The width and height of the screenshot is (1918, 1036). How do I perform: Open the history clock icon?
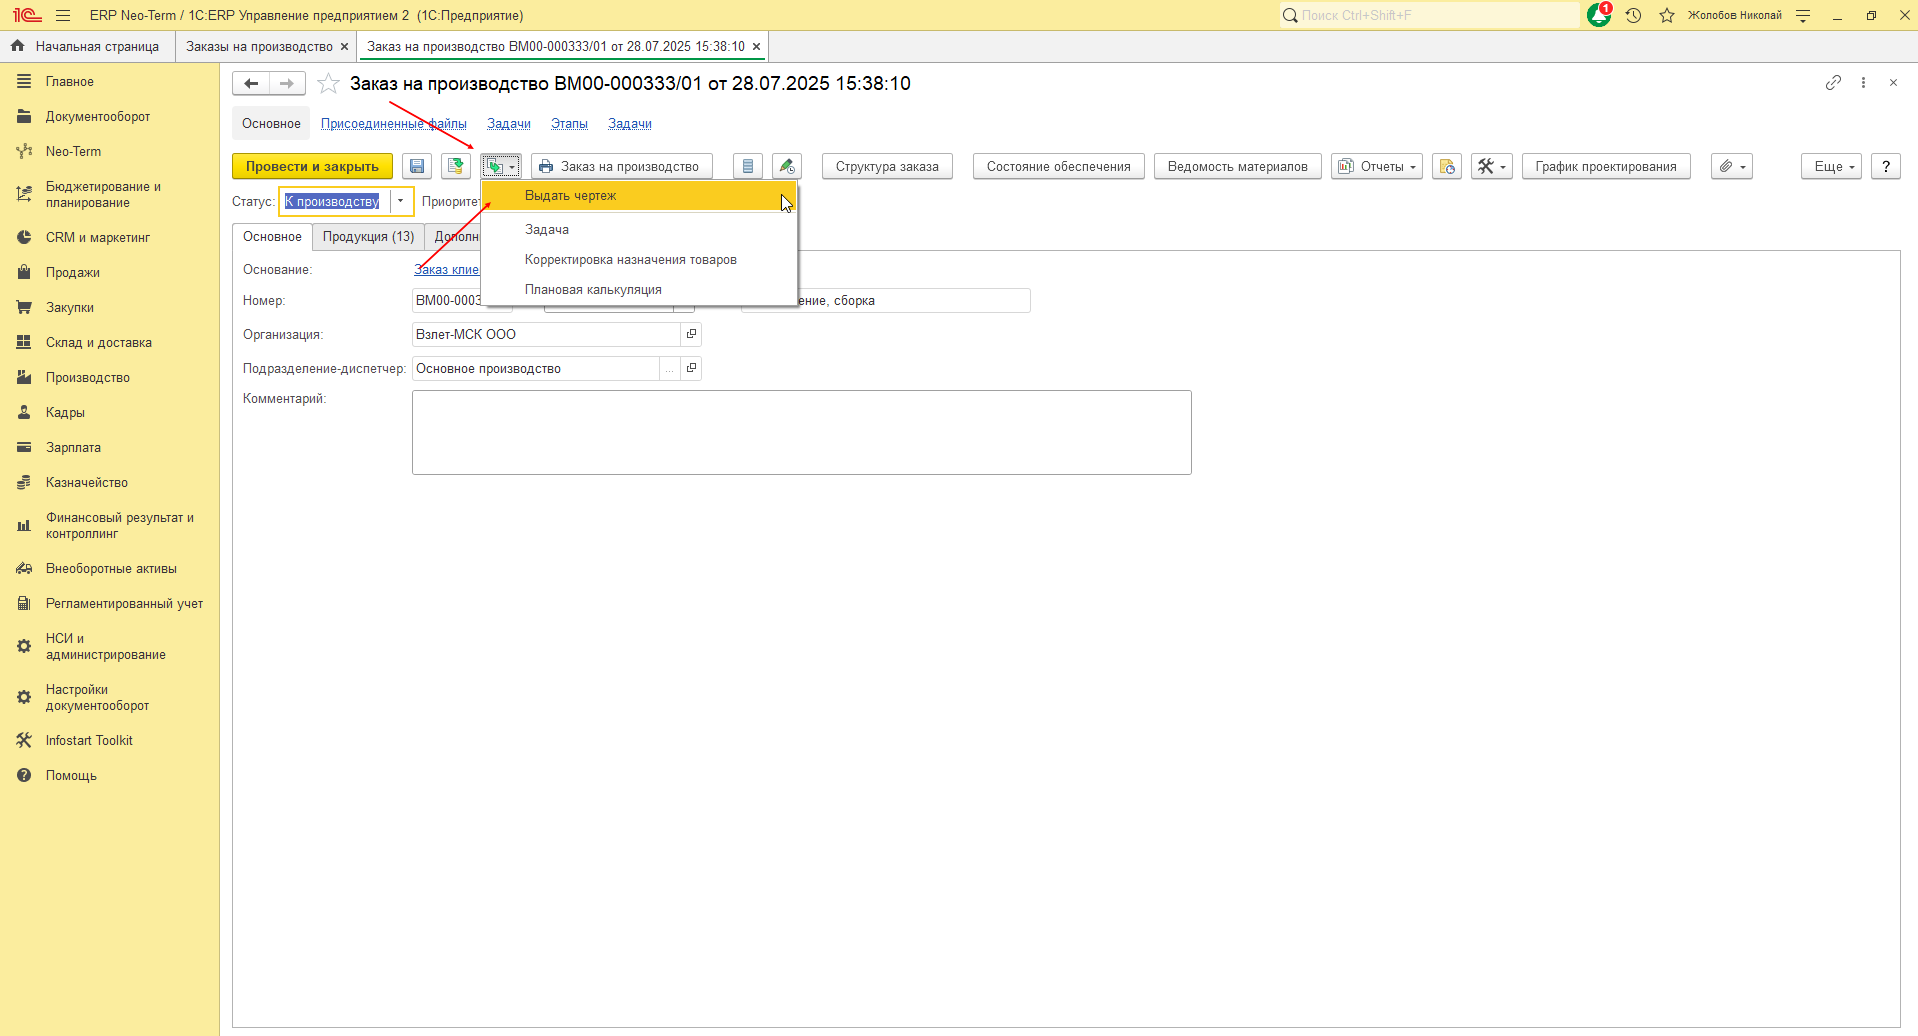(1634, 15)
